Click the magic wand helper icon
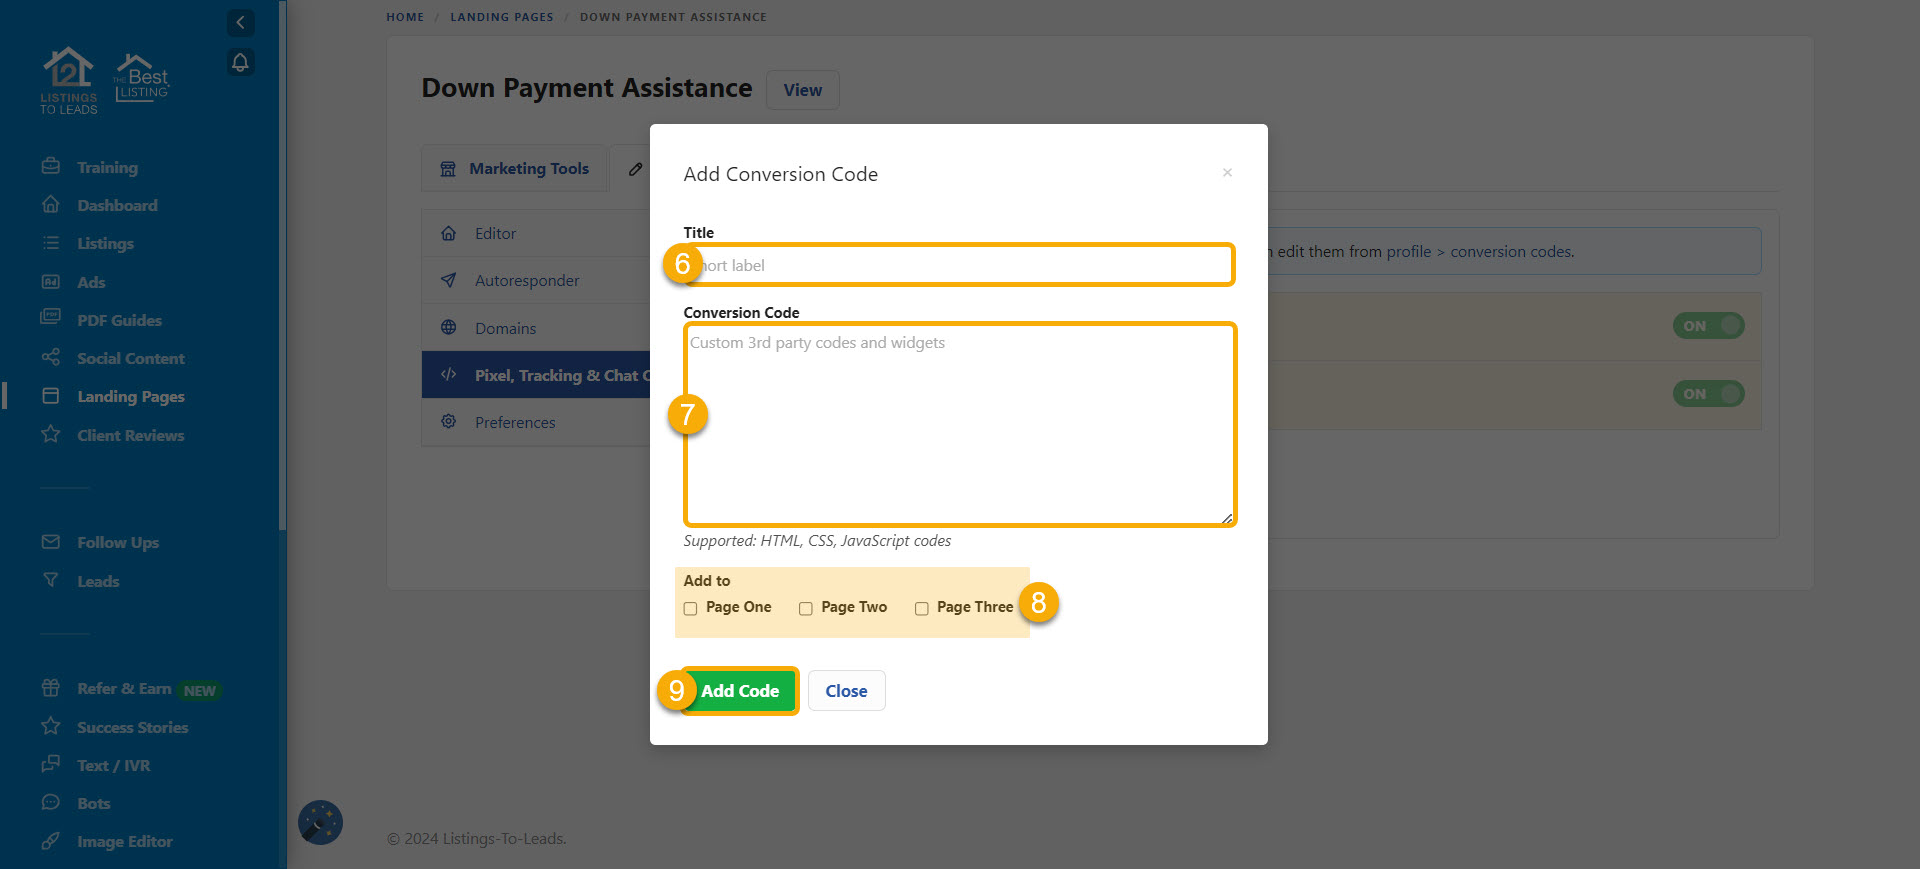1920x869 pixels. (320, 823)
